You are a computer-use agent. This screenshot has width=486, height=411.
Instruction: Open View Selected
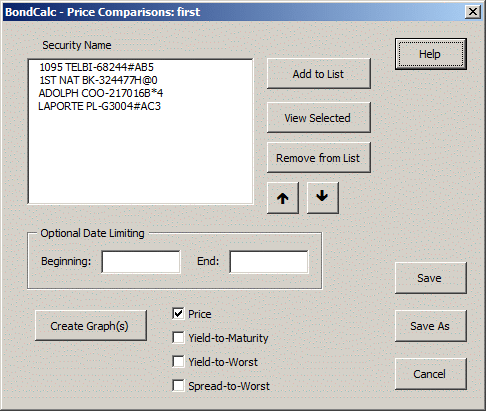(319, 118)
